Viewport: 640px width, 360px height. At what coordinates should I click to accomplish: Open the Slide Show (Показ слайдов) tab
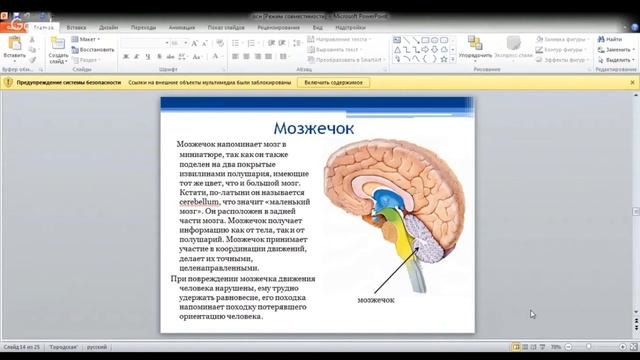pyautogui.click(x=226, y=27)
